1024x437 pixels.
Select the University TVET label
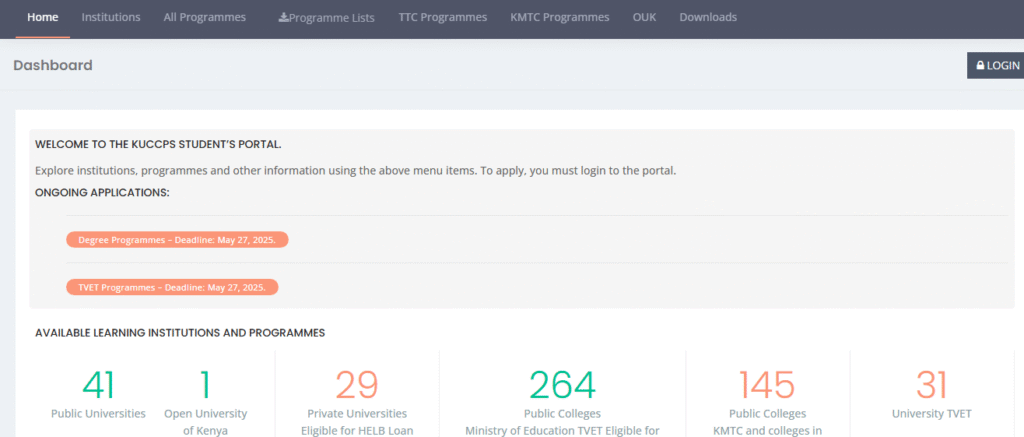click(932, 413)
